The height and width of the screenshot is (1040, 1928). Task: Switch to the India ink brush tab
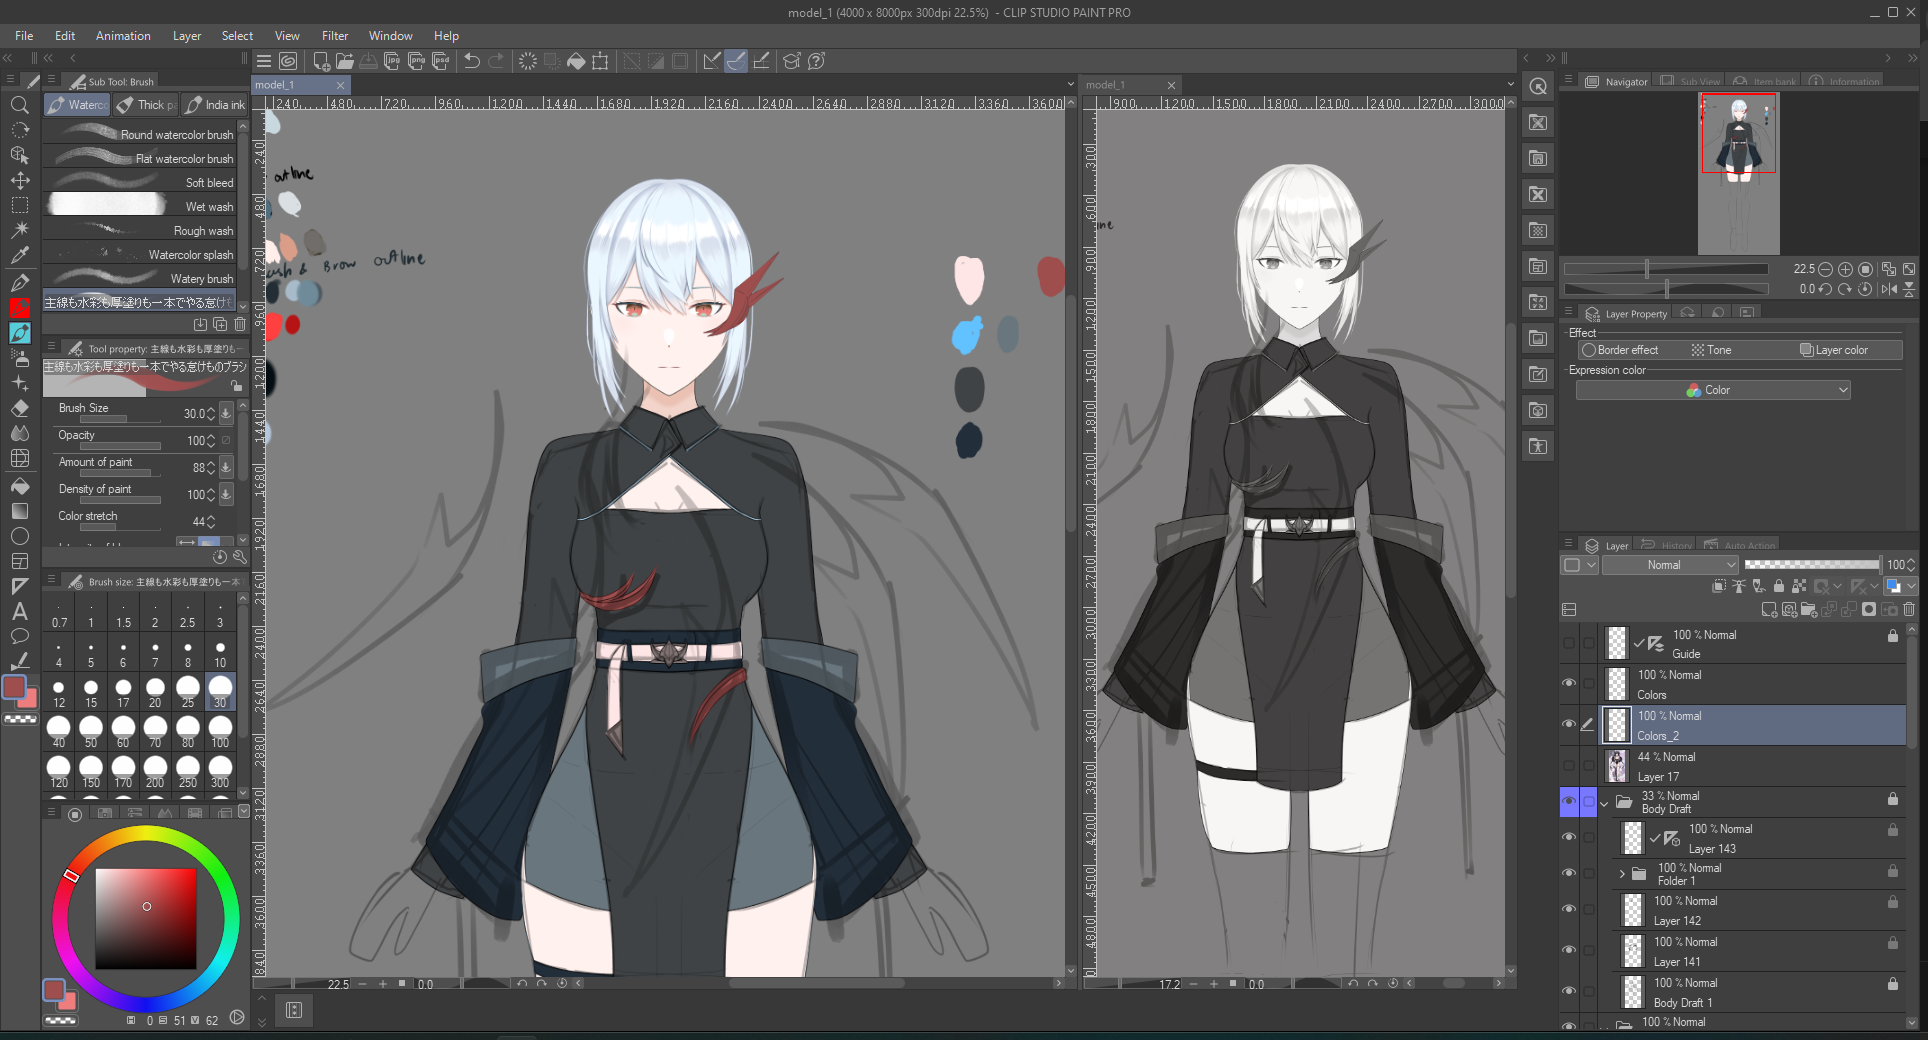[x=216, y=105]
